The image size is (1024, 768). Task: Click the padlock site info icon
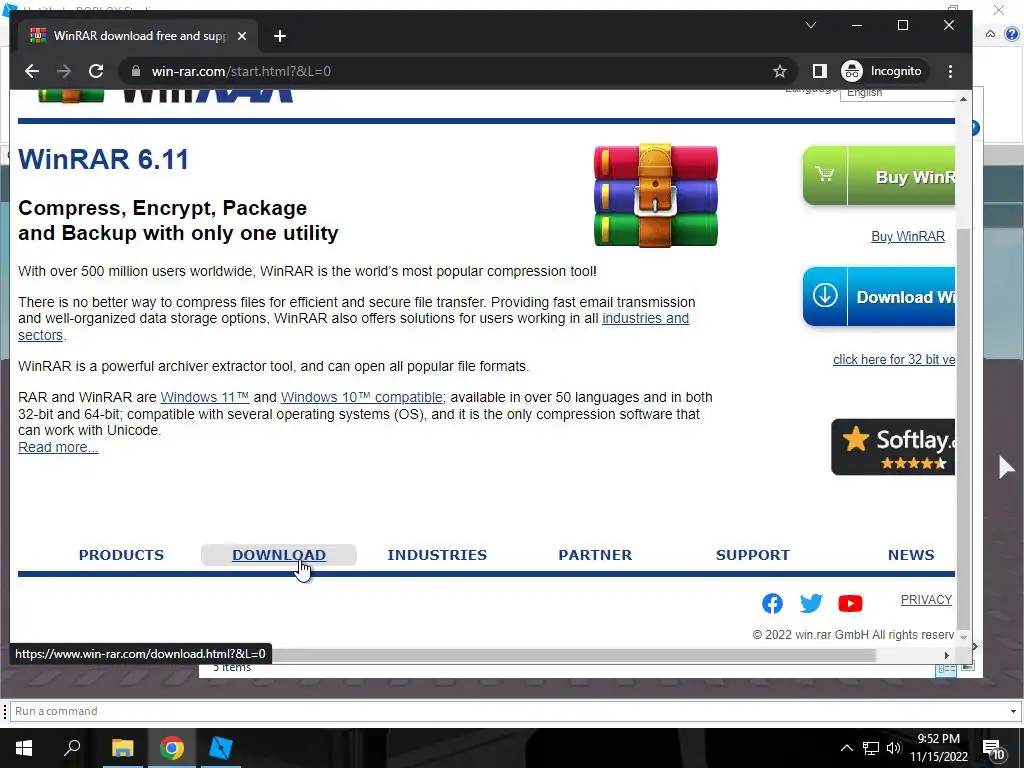pyautogui.click(x=136, y=71)
